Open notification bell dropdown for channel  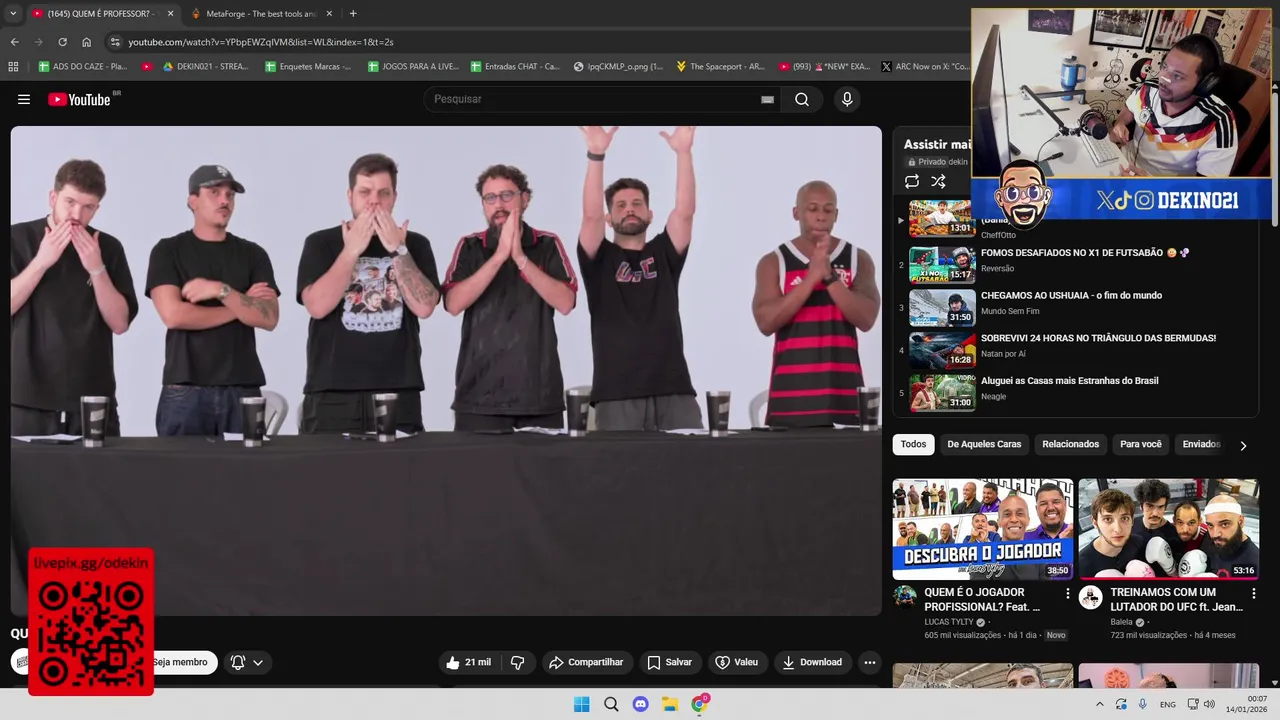pyautogui.click(x=247, y=662)
